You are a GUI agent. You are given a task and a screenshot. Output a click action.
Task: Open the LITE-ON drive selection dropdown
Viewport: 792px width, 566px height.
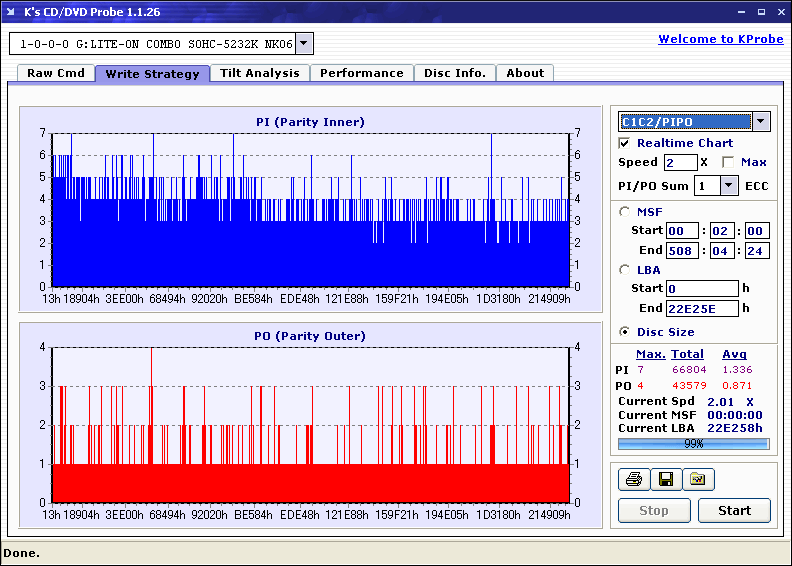point(305,43)
